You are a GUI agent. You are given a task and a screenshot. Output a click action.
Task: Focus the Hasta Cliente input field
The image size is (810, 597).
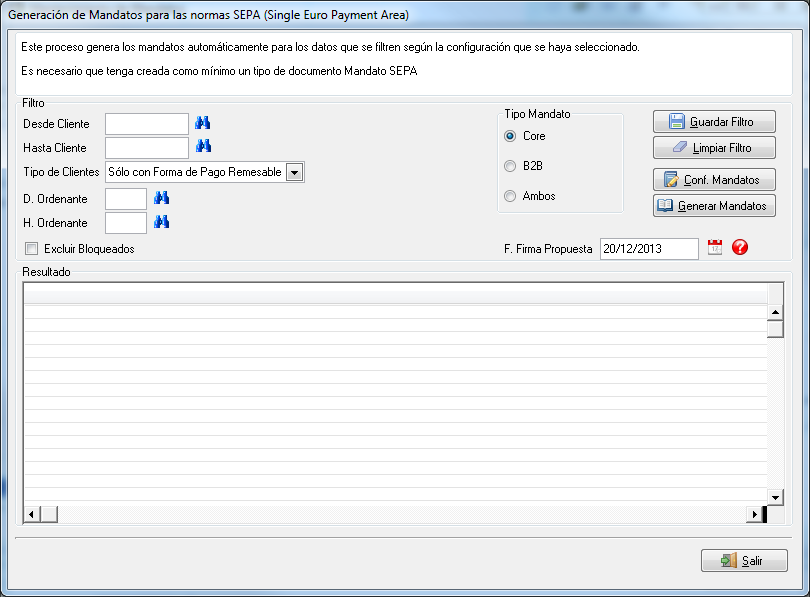147,148
